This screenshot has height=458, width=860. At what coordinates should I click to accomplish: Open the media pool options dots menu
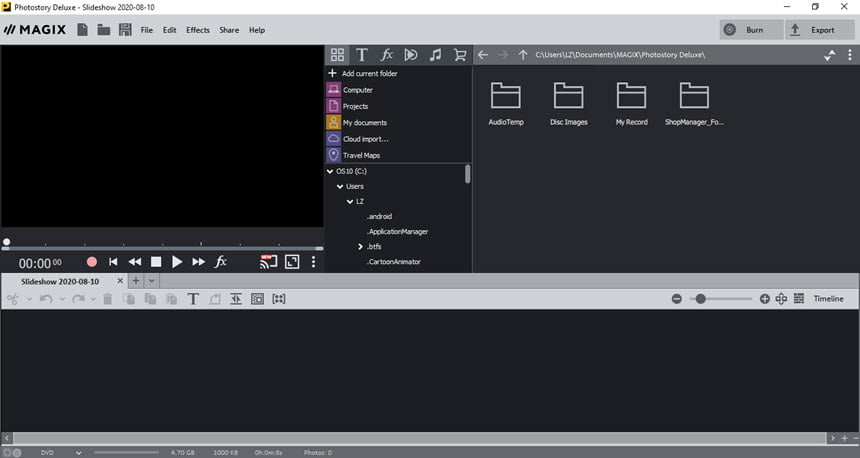850,55
